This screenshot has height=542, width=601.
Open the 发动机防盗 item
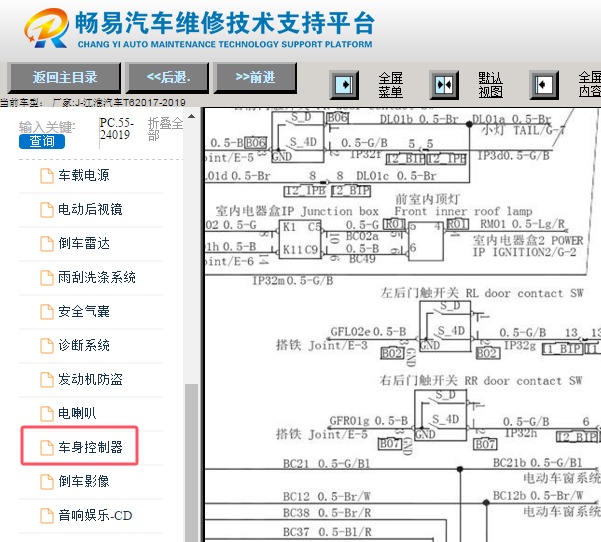pos(90,379)
